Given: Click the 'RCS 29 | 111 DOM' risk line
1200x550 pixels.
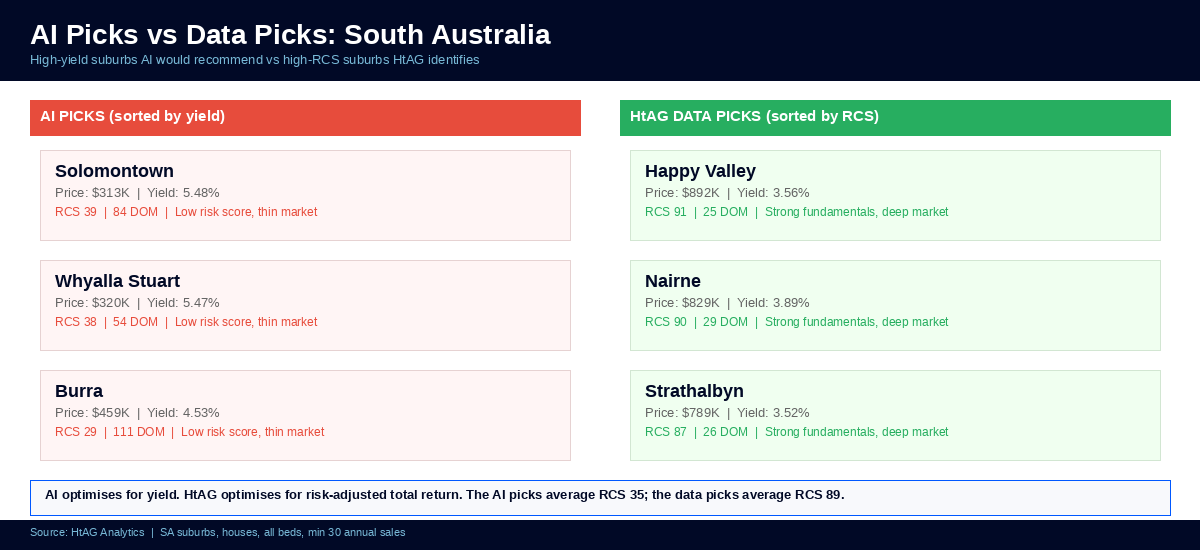Looking at the screenshot, I should (x=190, y=432).
